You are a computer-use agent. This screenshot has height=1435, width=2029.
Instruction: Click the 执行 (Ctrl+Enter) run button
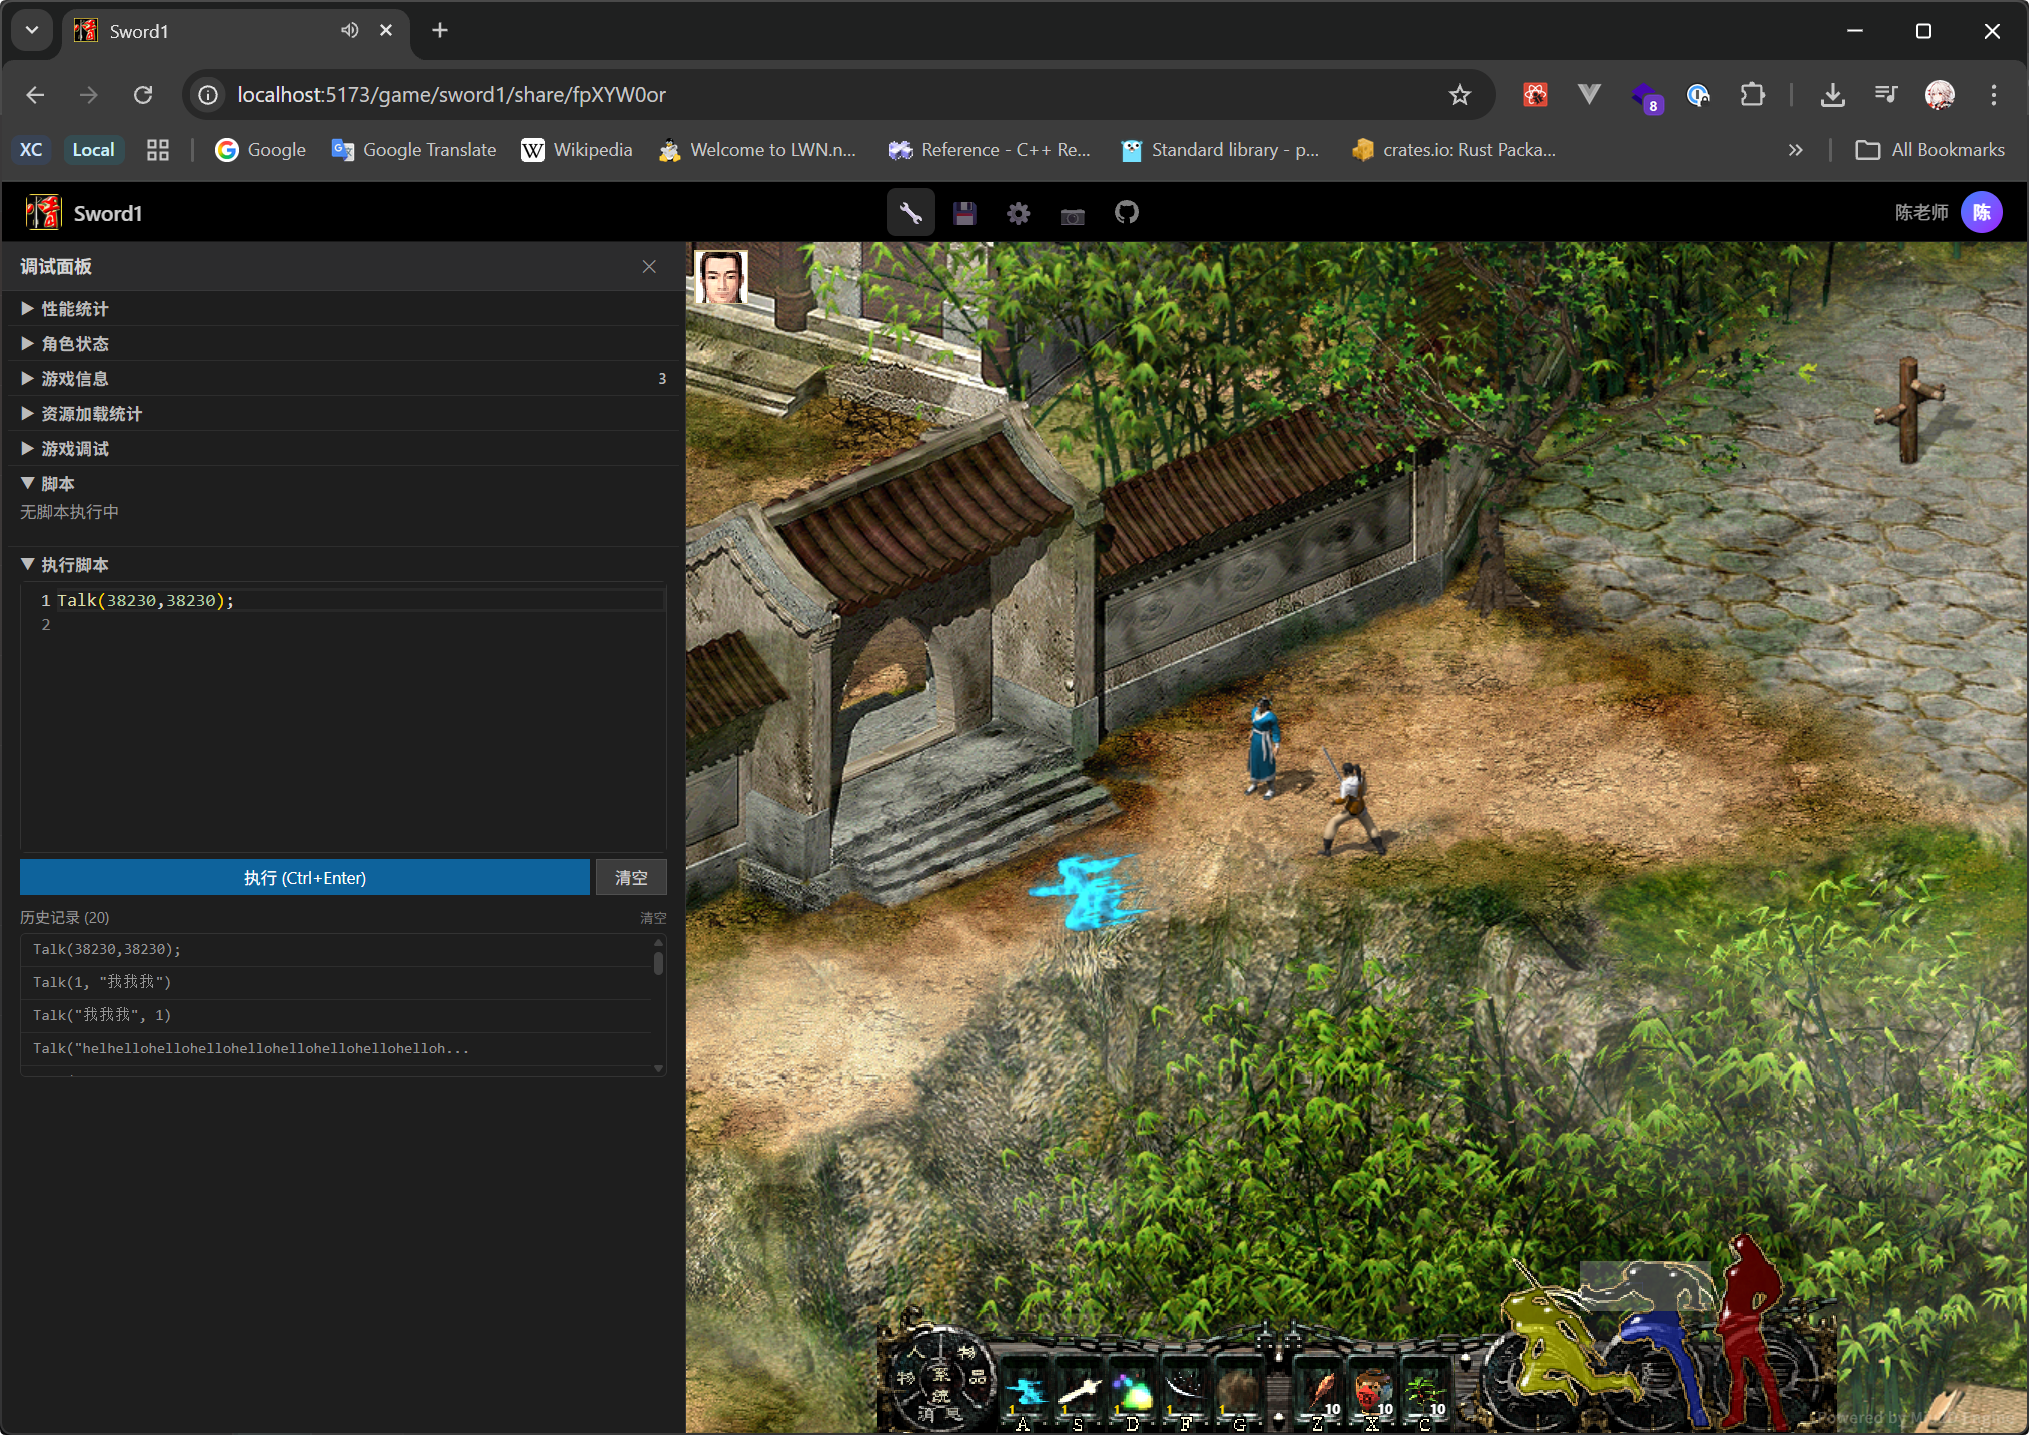click(305, 877)
